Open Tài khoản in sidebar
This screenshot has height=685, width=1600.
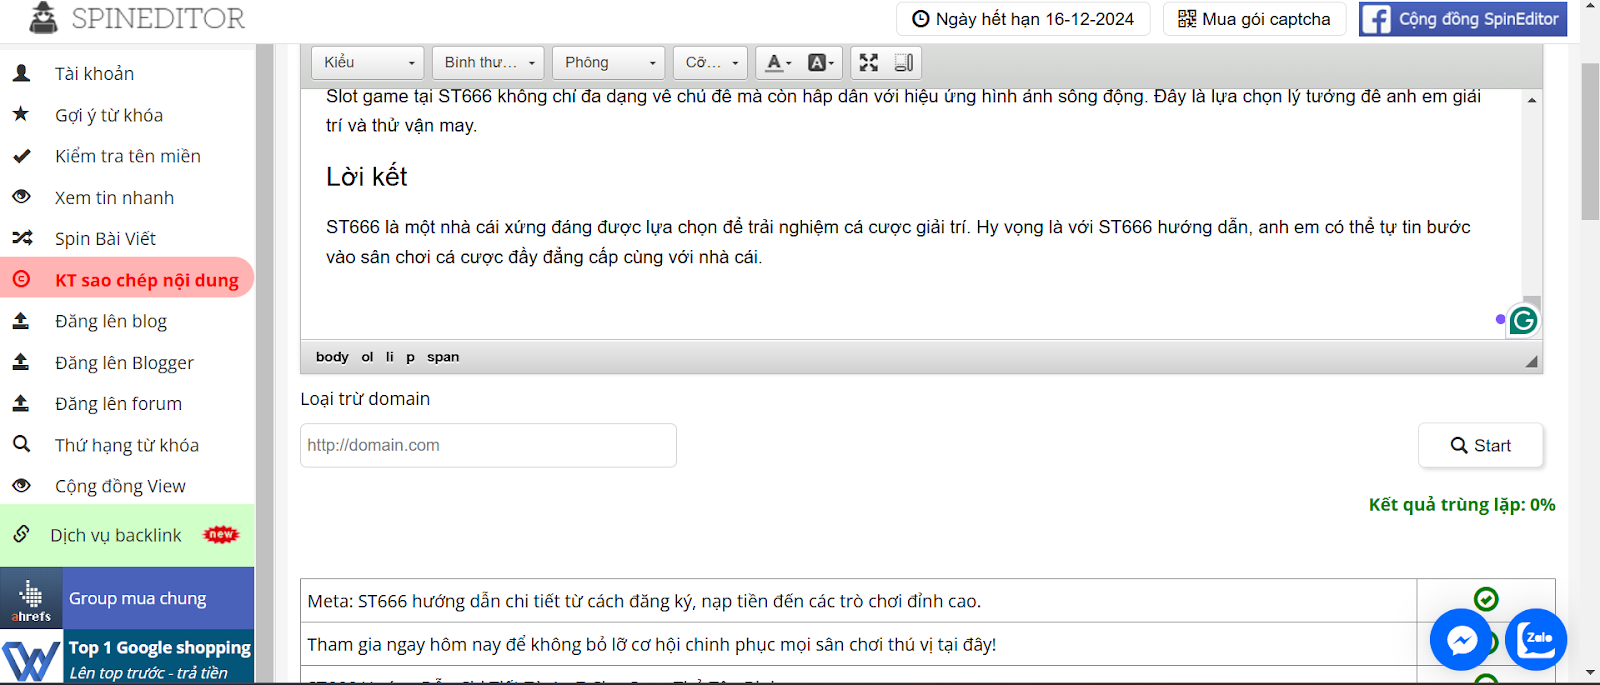[94, 74]
